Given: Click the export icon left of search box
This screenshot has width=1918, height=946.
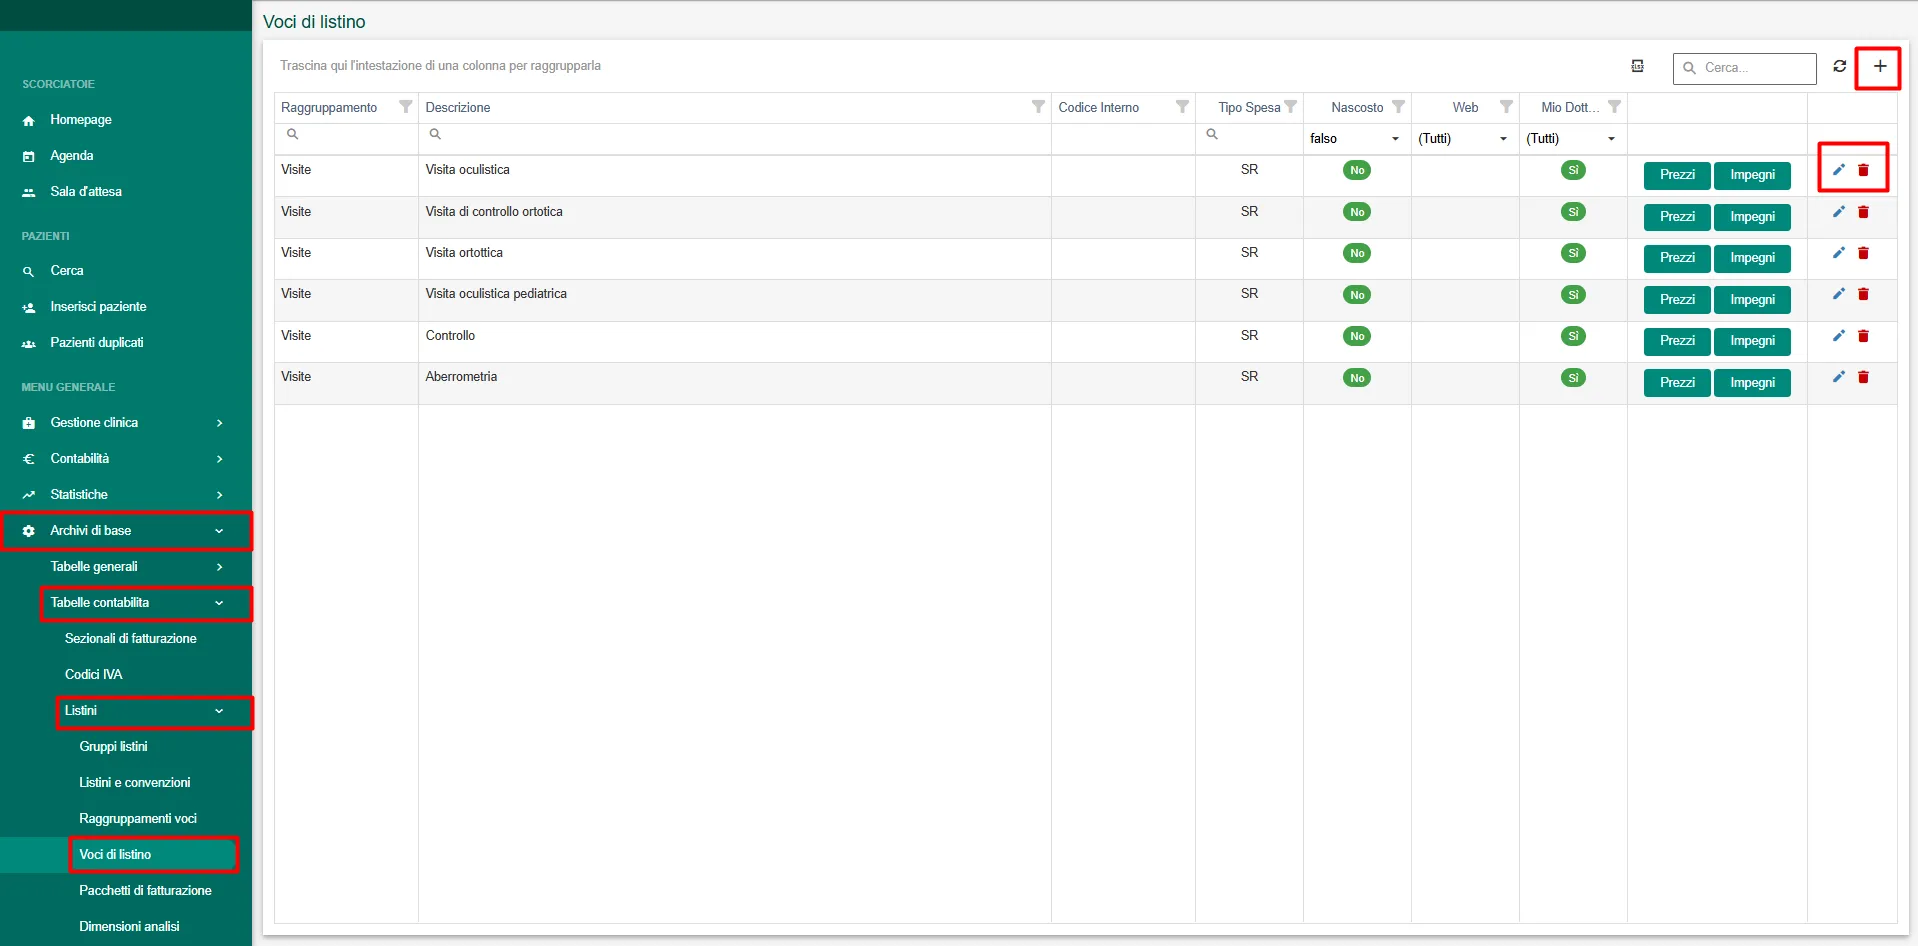Looking at the screenshot, I should 1637,66.
